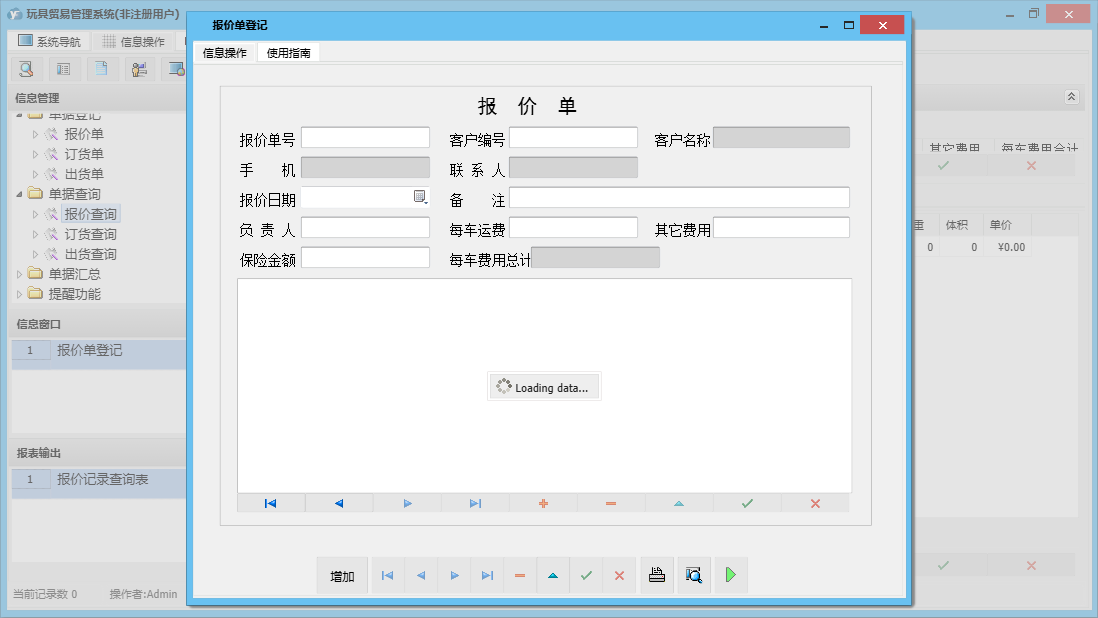1098x618 pixels.
Task: Open the print preview icon
Action: point(694,575)
